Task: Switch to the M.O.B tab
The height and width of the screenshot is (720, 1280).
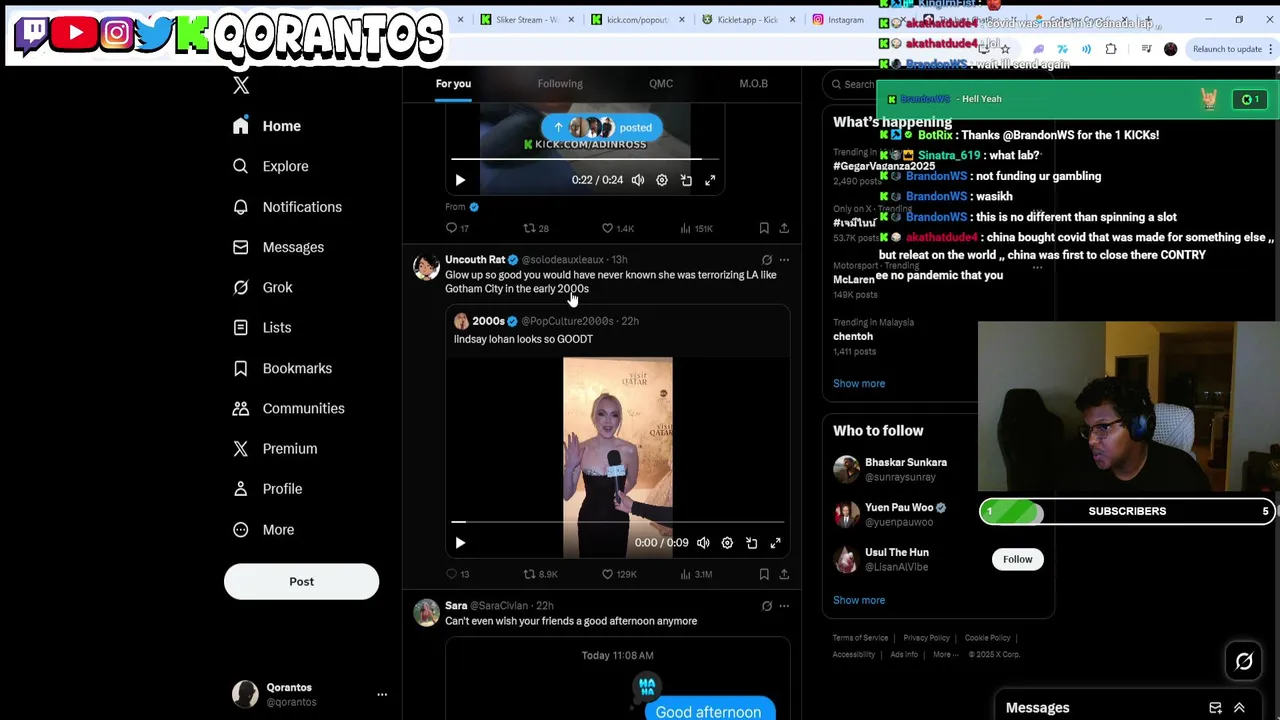Action: 753,84
